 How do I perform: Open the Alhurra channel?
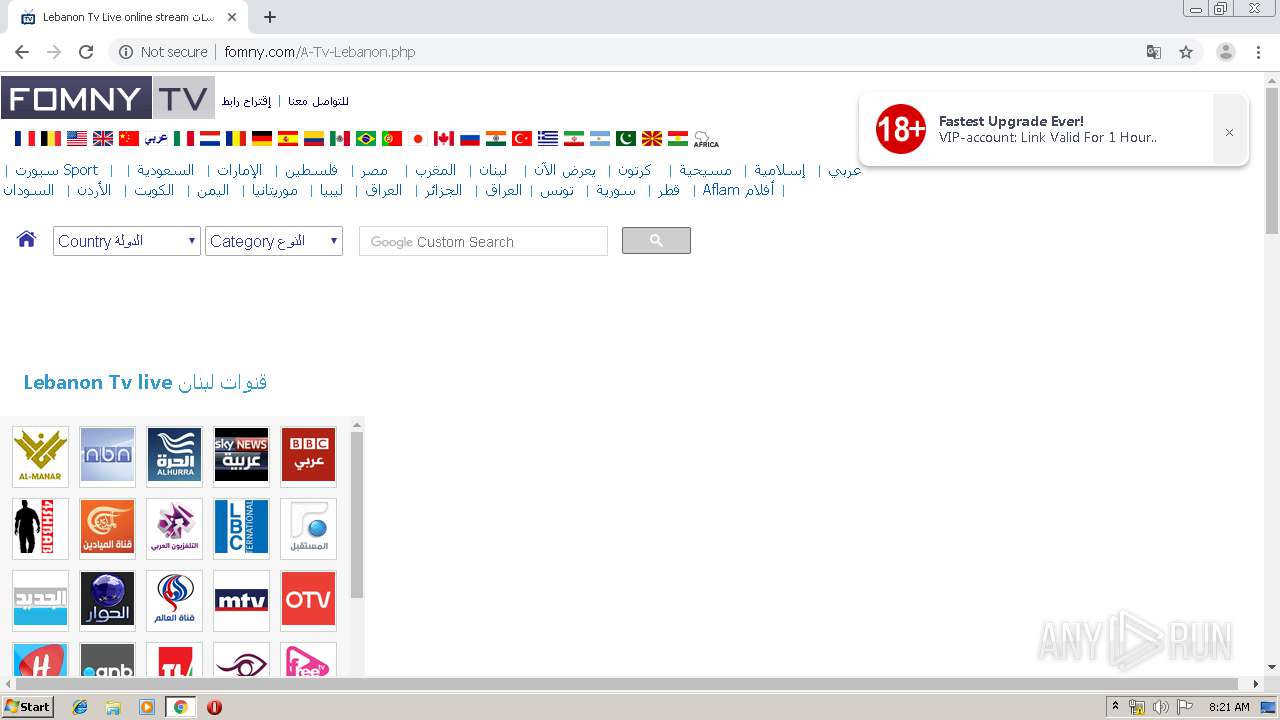click(x=174, y=456)
